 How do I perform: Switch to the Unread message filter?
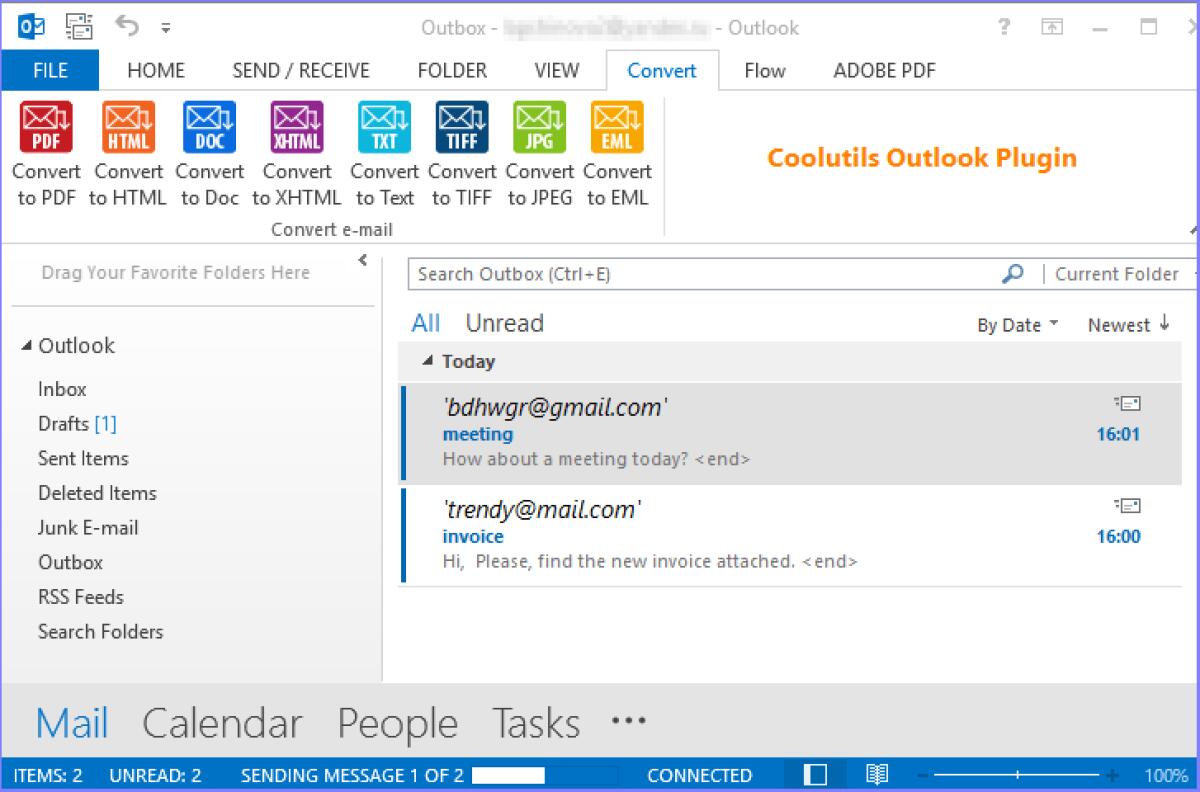[x=504, y=322]
